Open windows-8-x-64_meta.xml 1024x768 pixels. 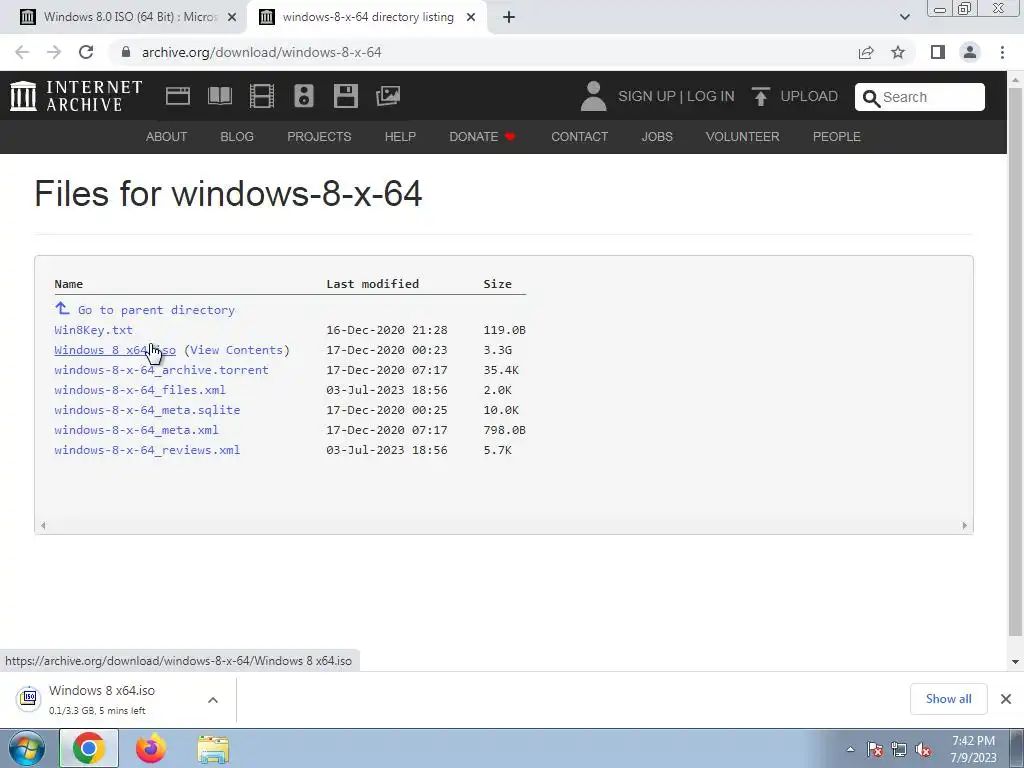[136, 430]
